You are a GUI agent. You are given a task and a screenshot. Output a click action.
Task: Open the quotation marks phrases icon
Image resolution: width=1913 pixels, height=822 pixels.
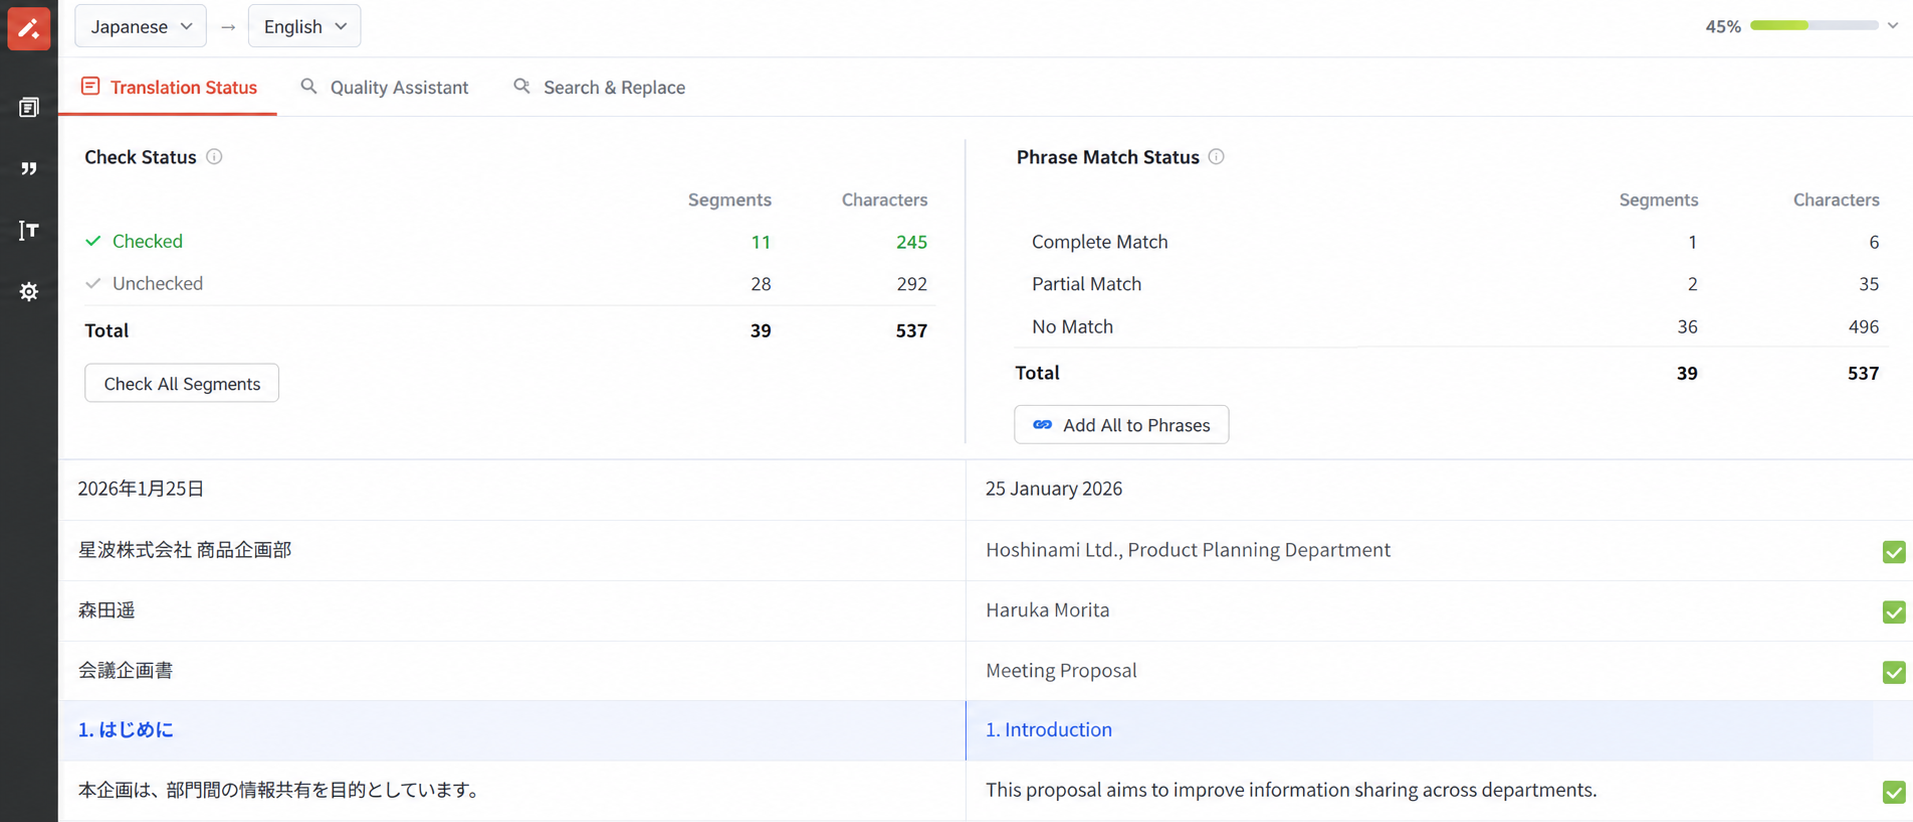29,169
